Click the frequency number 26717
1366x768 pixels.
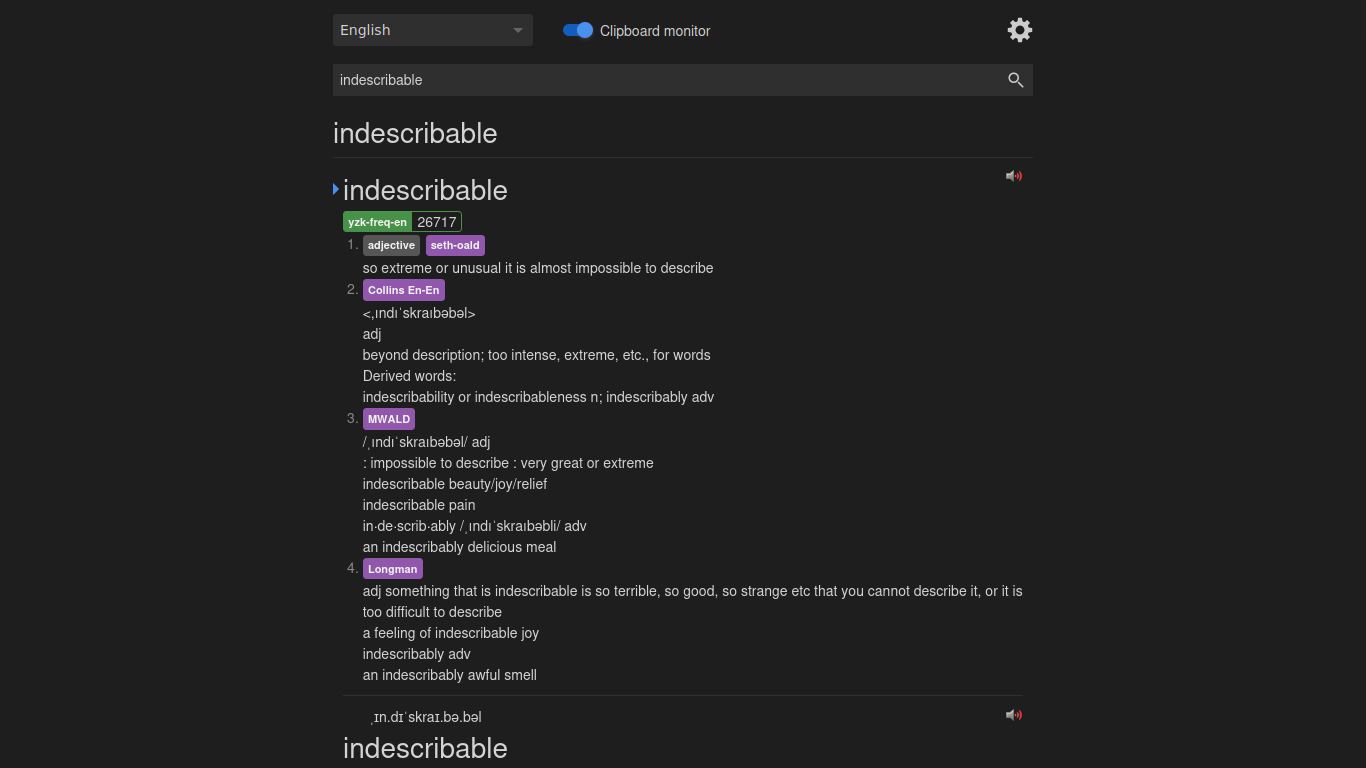[436, 221]
